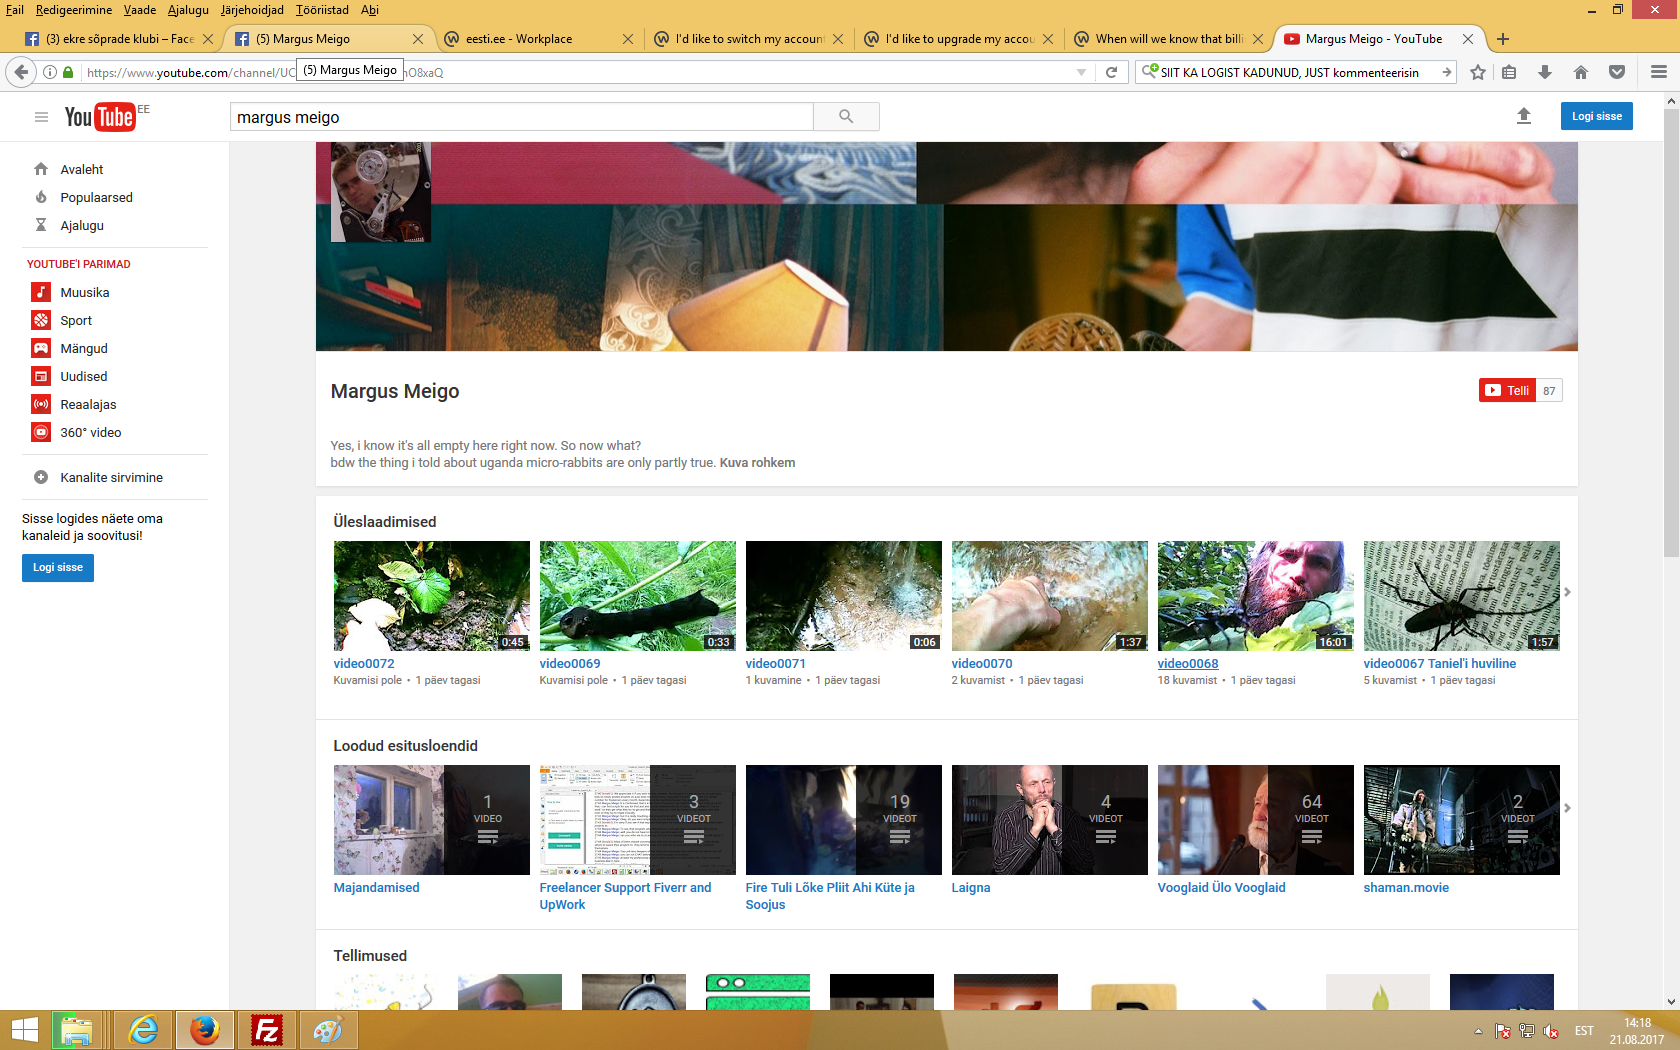
Task: Click the browser back arrow button
Action: point(21,72)
